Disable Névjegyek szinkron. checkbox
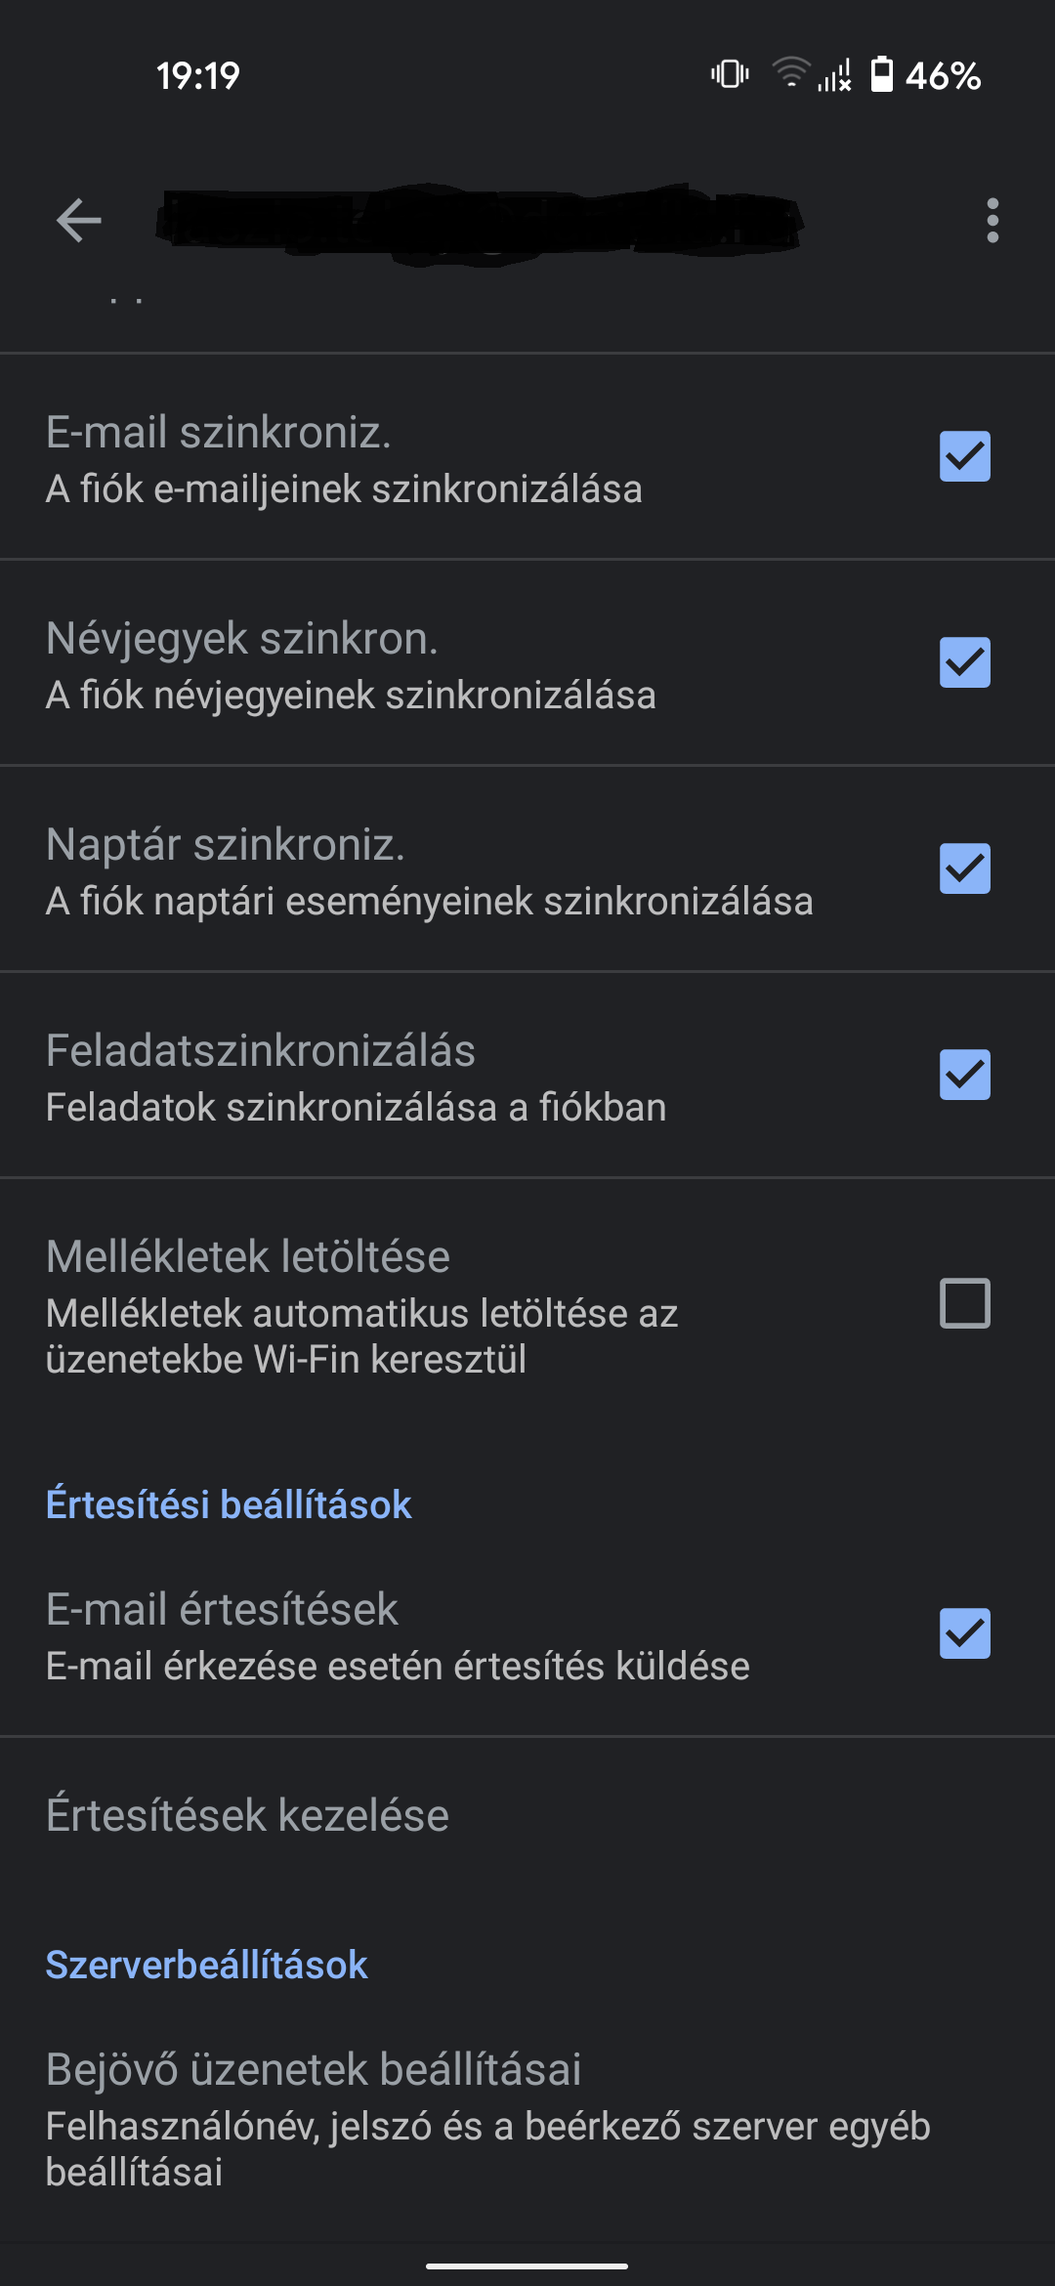1055x2286 pixels. click(x=964, y=663)
